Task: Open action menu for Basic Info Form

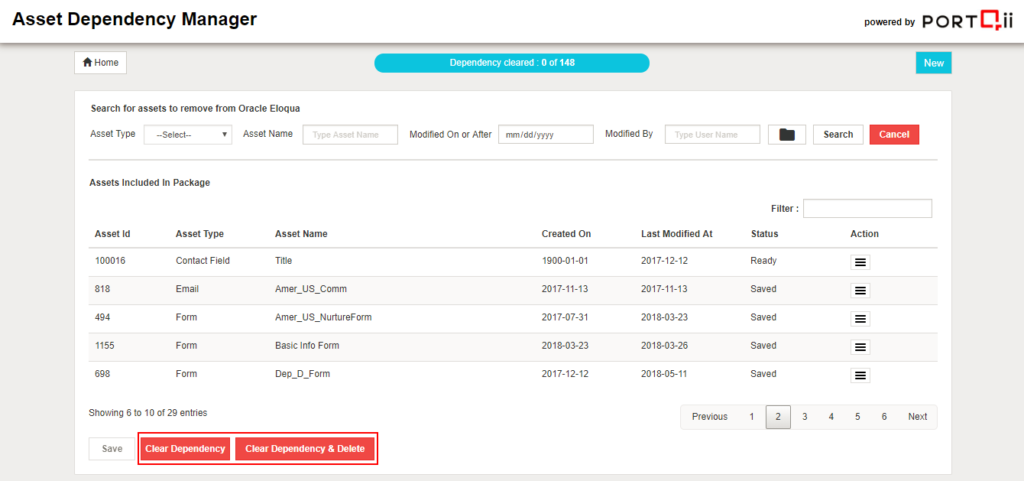Action: (860, 347)
